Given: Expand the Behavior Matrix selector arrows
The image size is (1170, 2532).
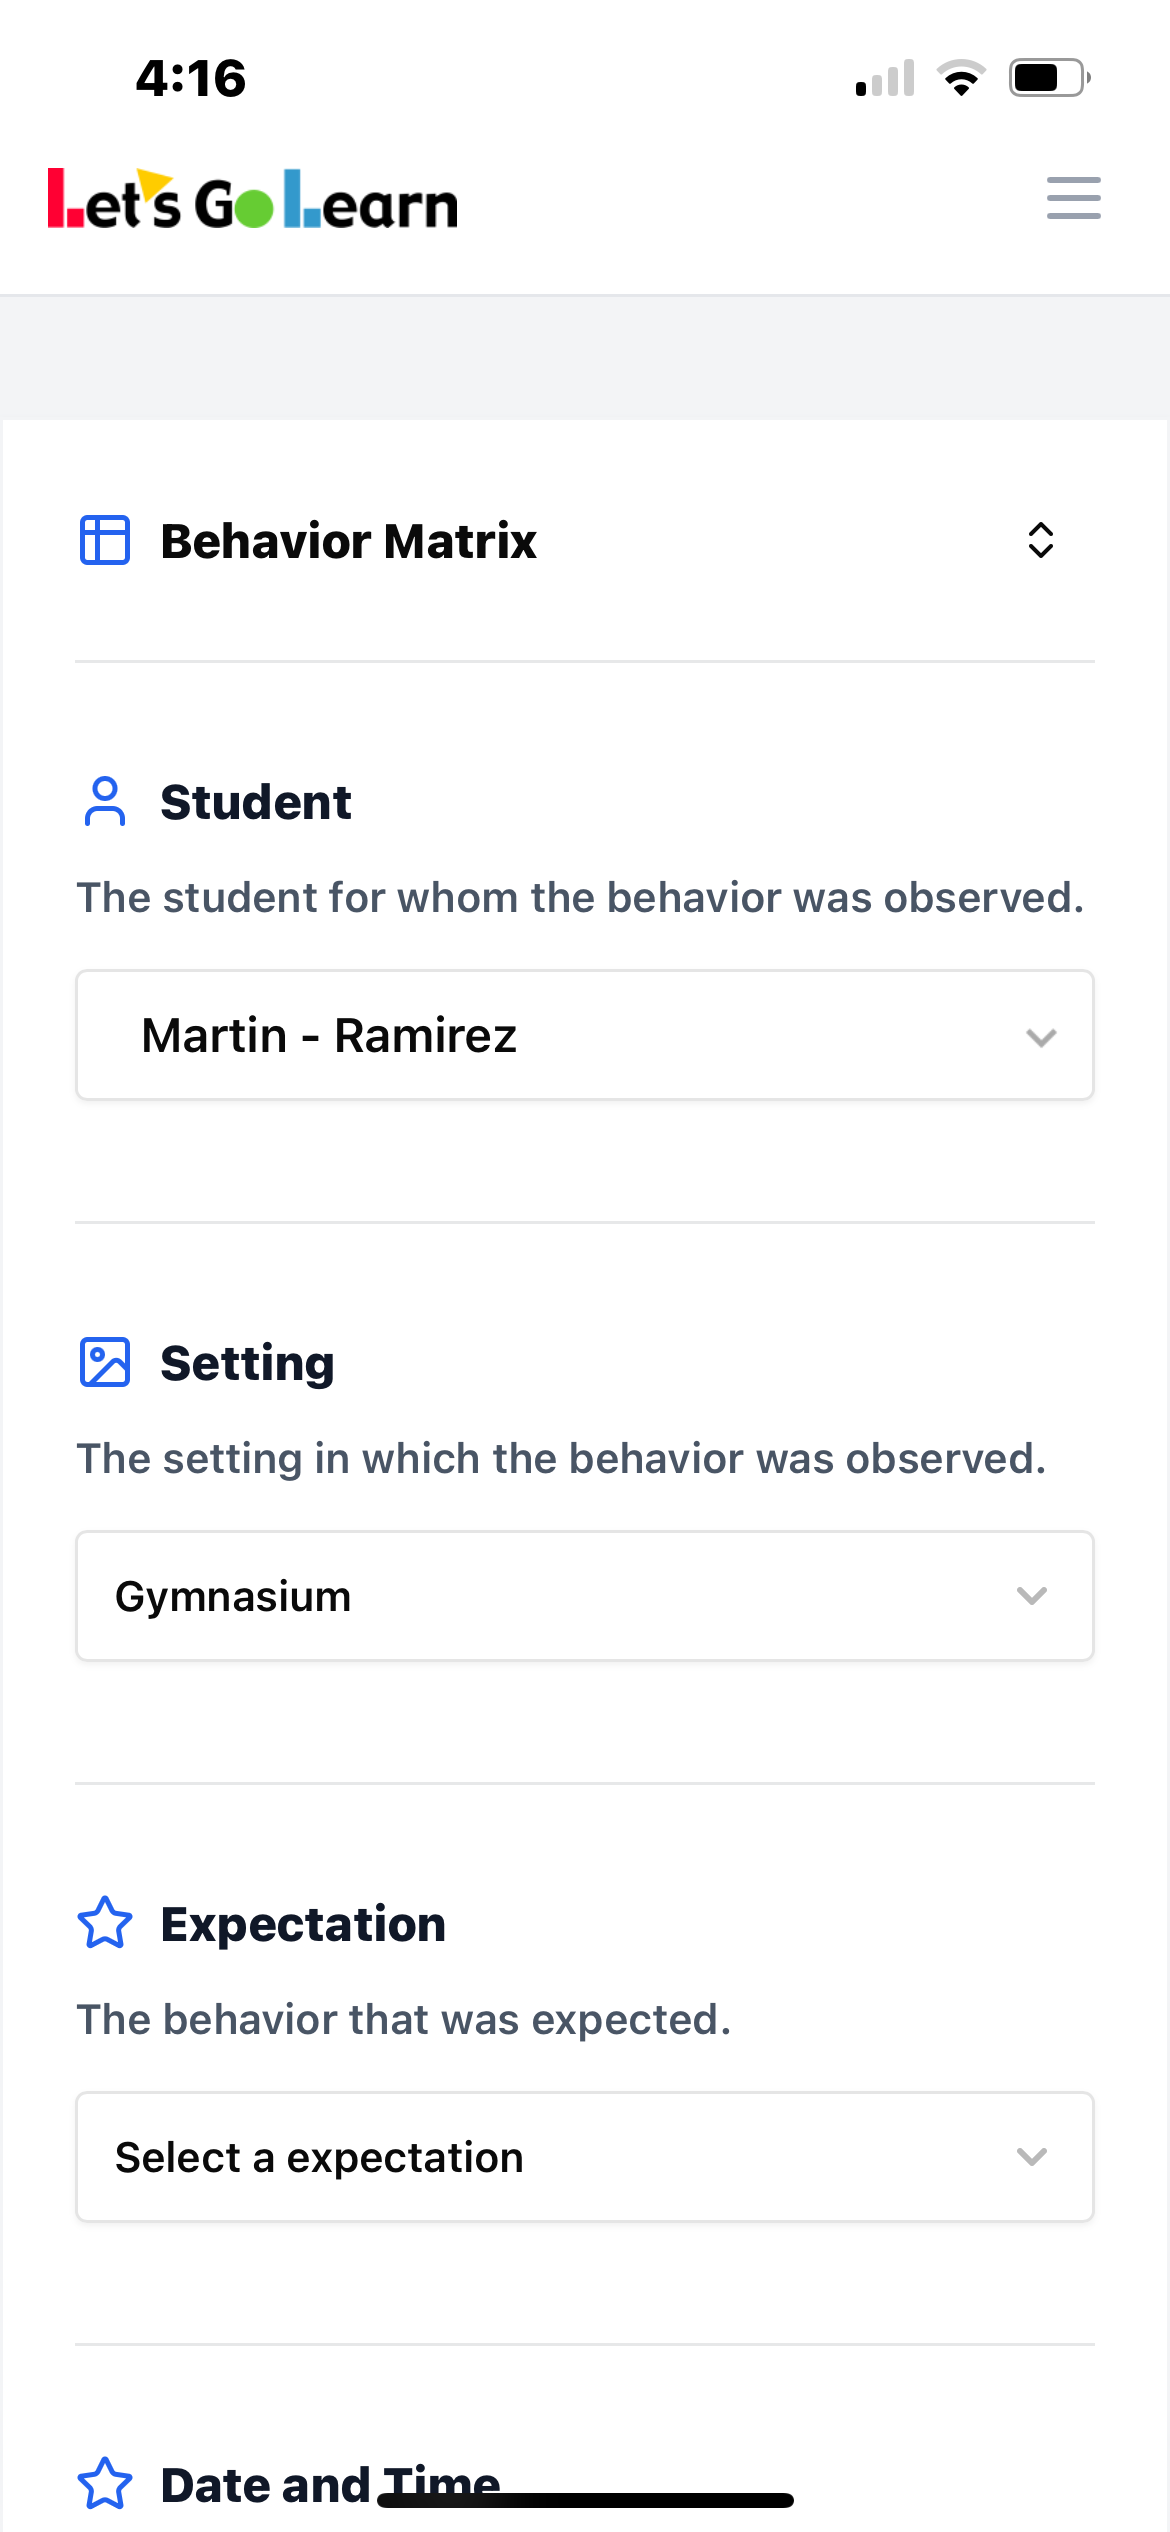Looking at the screenshot, I should 1041,540.
